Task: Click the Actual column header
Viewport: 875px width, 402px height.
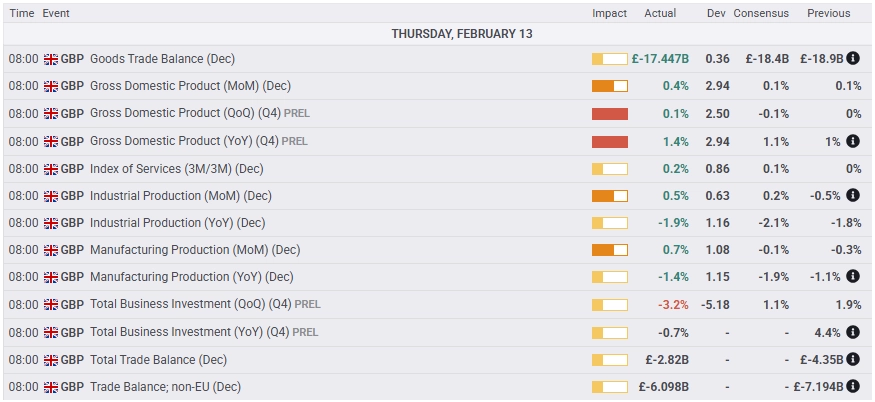Action: pos(660,13)
